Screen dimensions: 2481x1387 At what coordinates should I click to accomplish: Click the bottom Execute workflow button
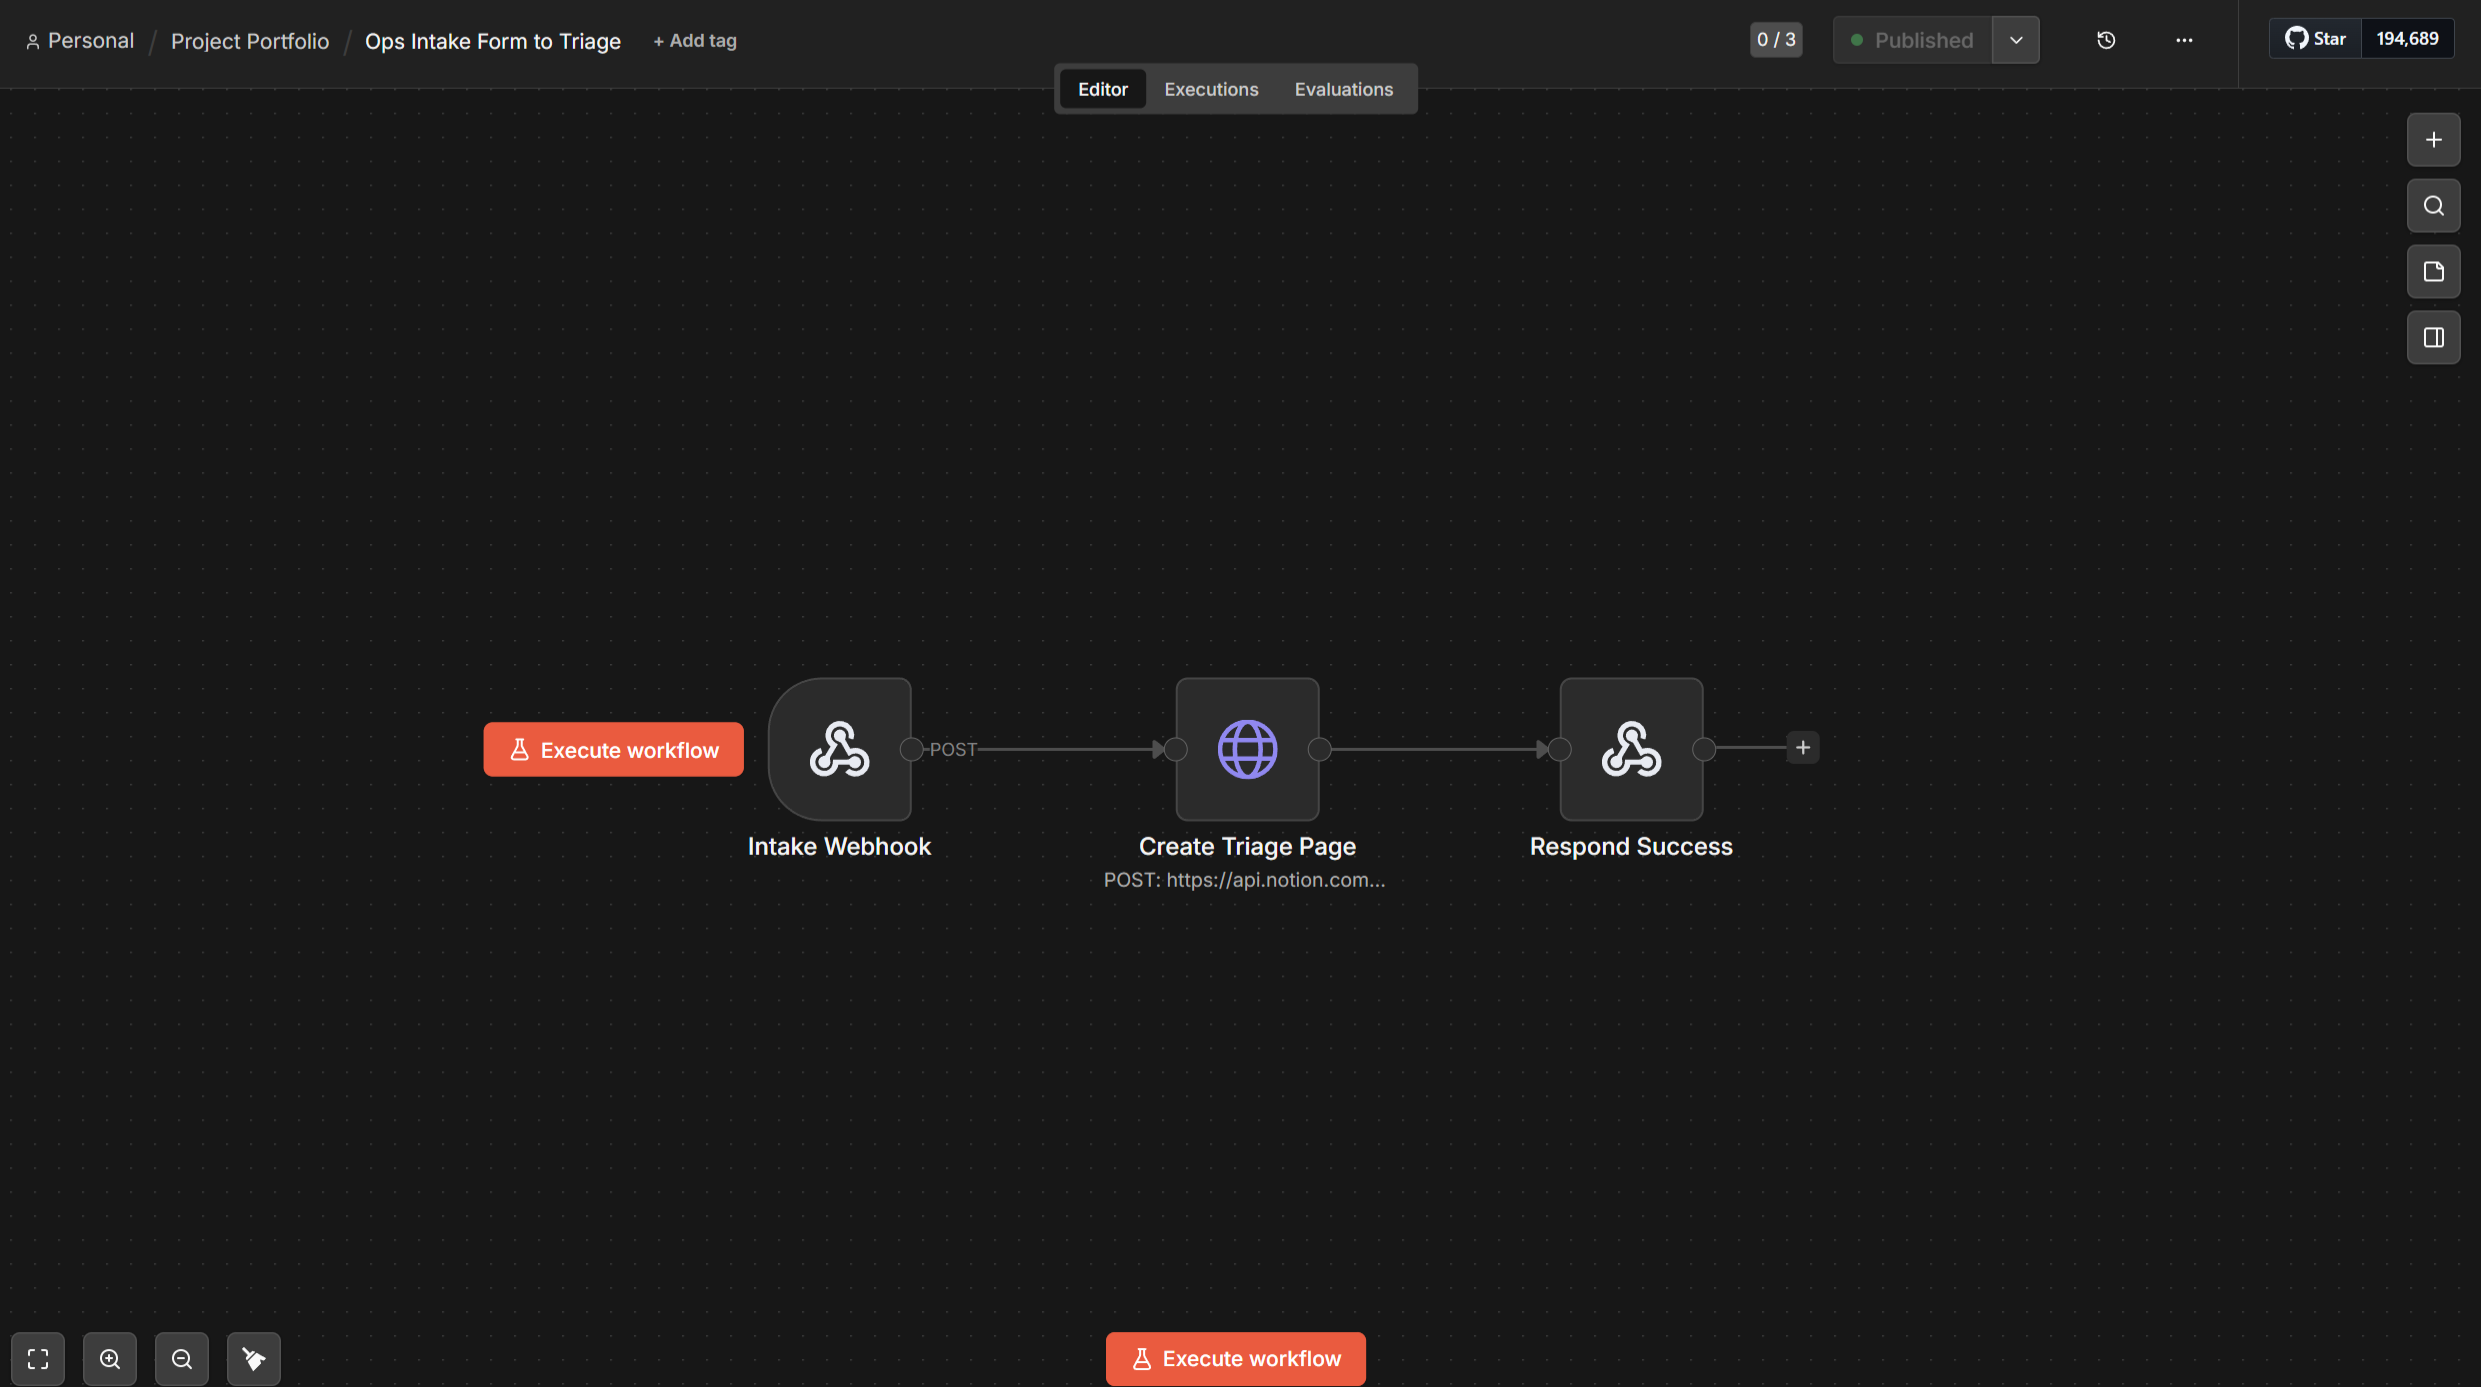click(x=1235, y=1359)
